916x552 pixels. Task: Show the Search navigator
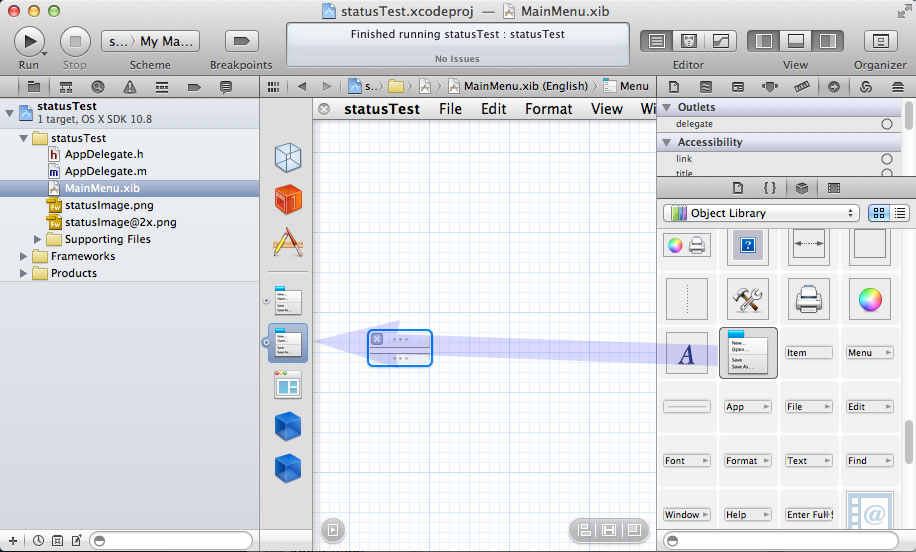[x=98, y=87]
